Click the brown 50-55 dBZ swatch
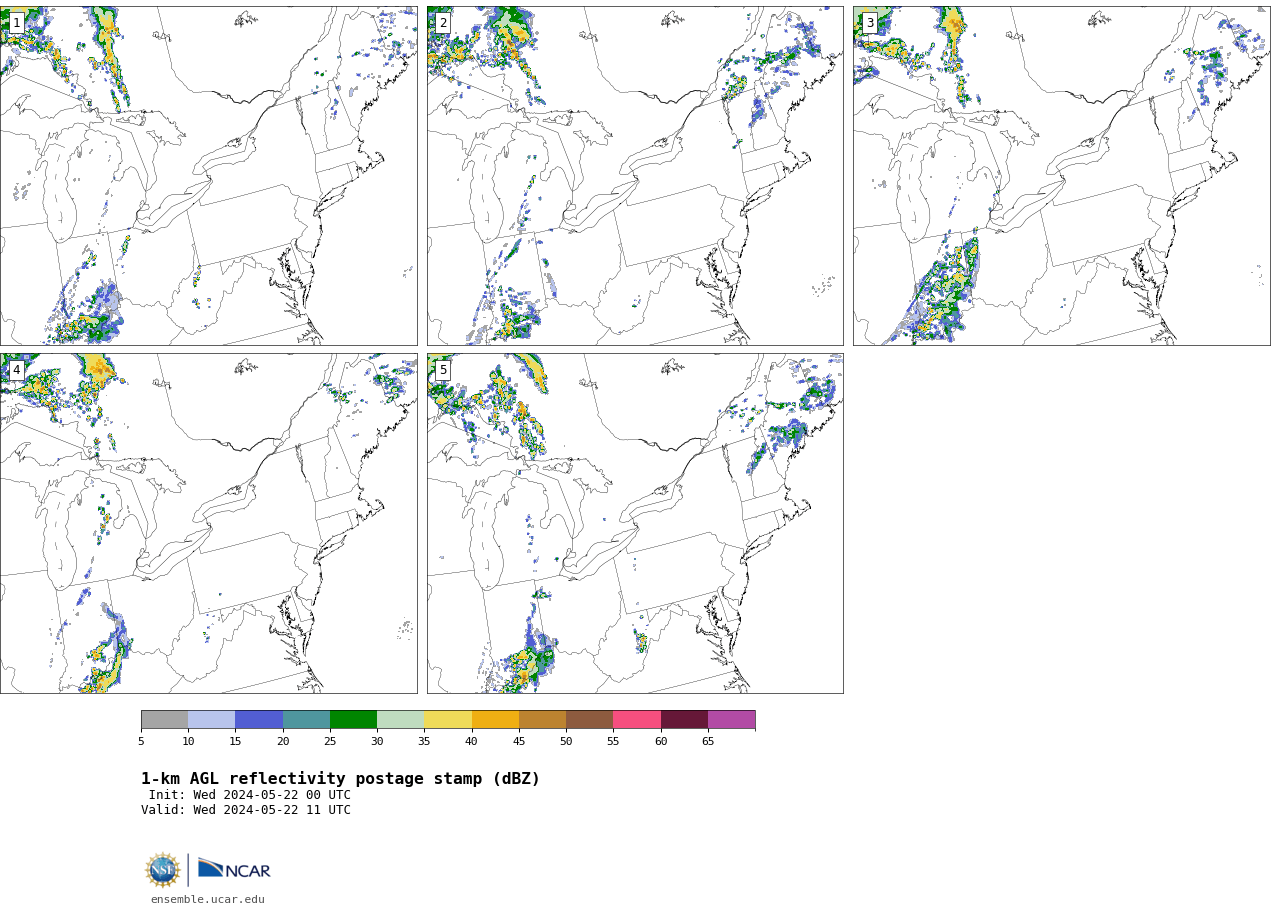Screen dimensions: 1280x910 click(590, 720)
